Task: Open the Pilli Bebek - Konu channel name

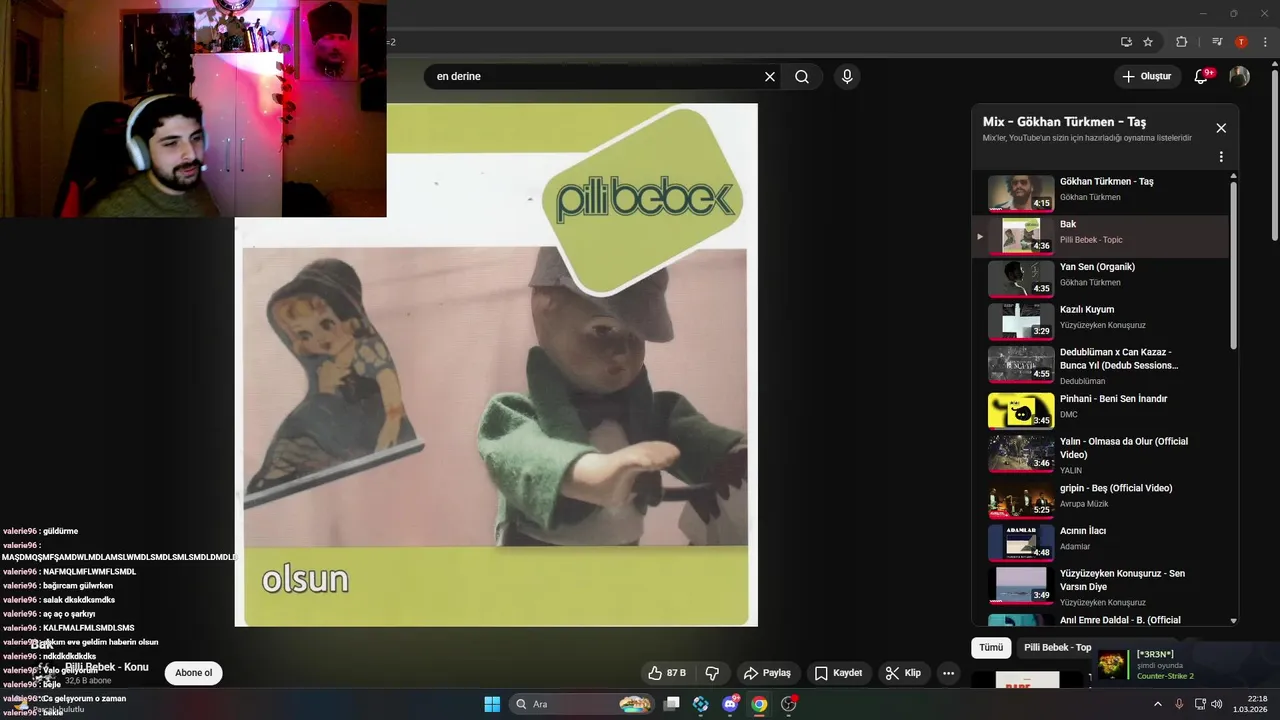Action: tap(107, 667)
